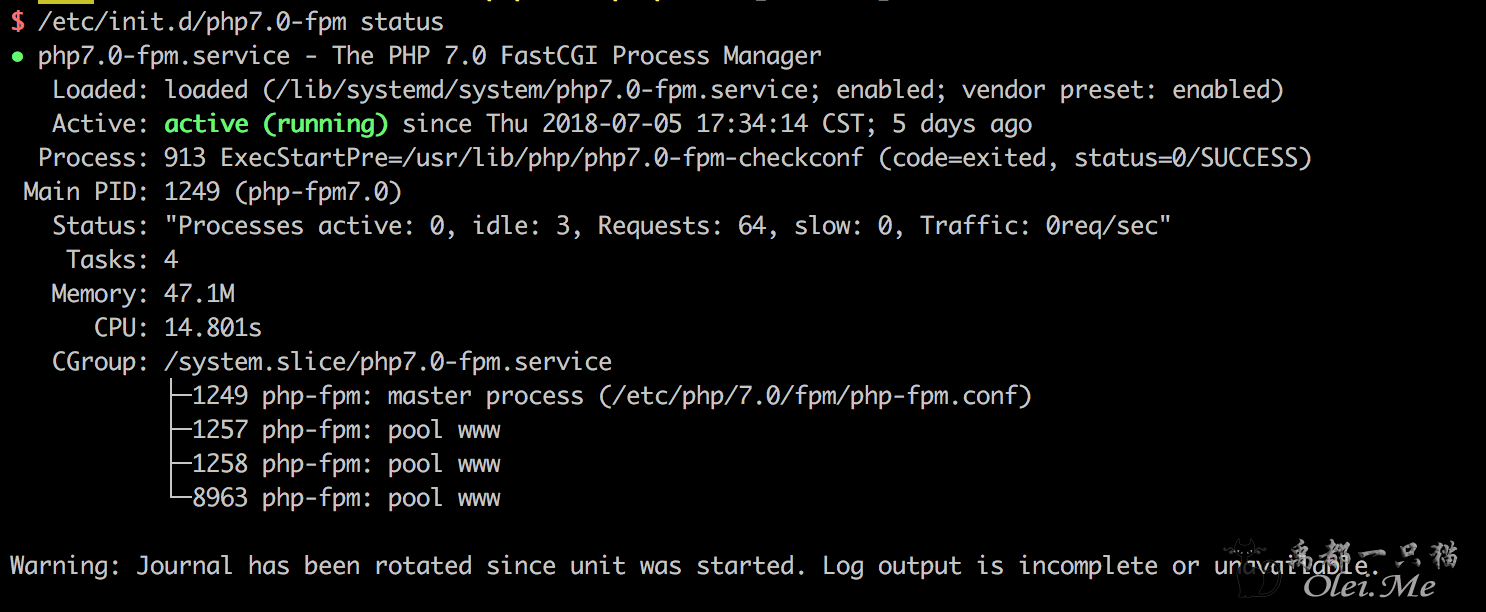The image size is (1486, 612).
Task: Click the CPU time 14.801s
Action: 213,329
